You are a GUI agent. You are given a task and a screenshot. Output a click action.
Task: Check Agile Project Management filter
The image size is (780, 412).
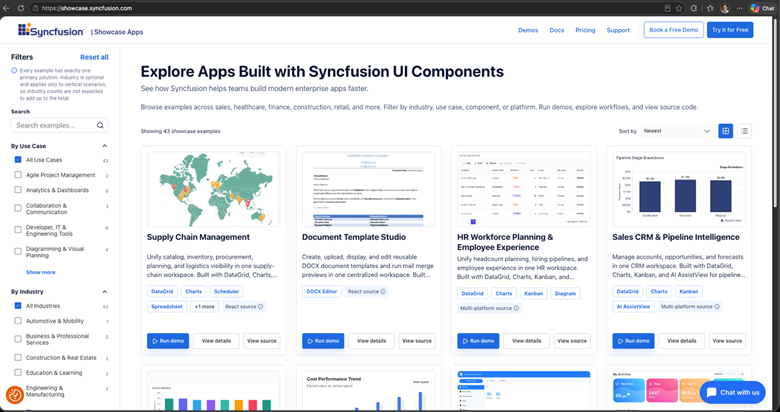(x=18, y=175)
